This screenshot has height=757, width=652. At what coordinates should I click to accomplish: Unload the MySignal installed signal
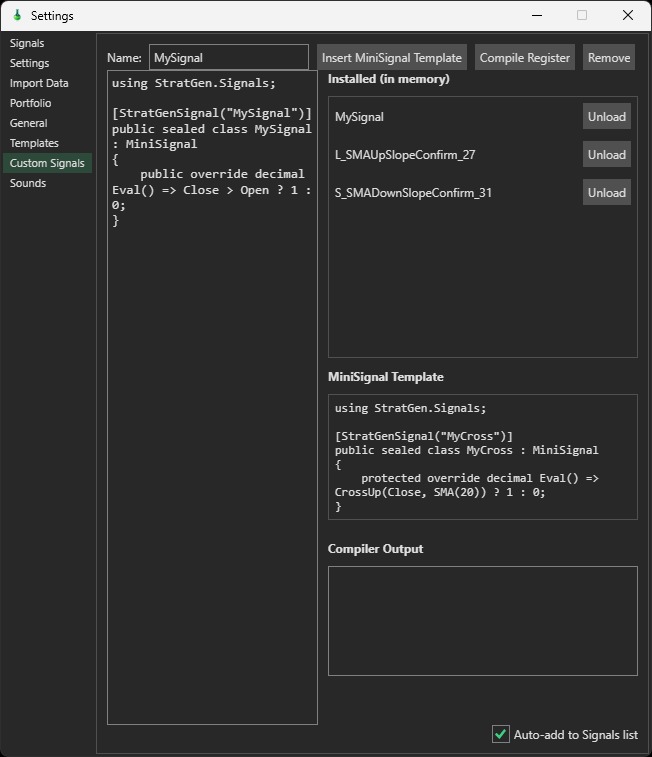[607, 116]
